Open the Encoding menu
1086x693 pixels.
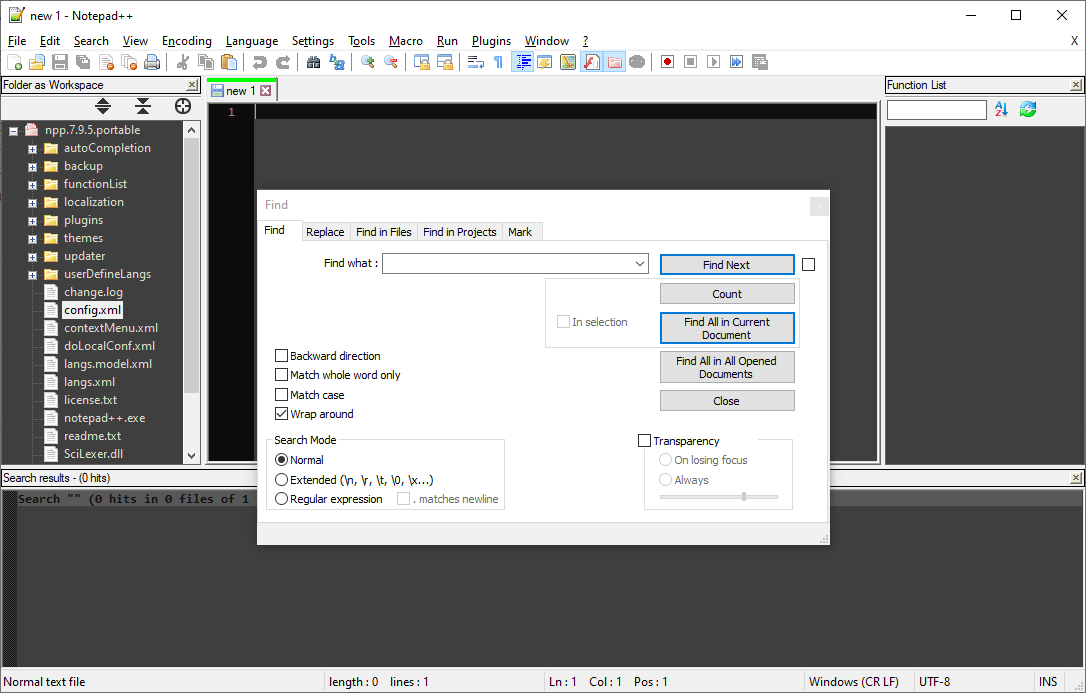tap(186, 41)
